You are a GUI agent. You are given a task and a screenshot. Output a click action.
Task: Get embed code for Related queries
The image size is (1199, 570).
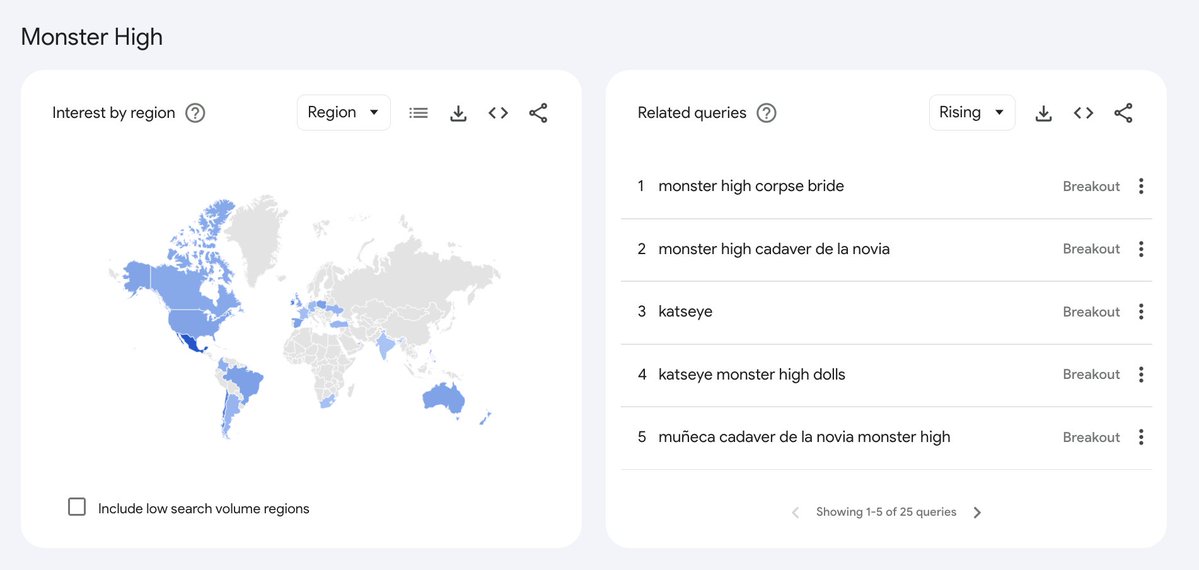(x=1084, y=113)
